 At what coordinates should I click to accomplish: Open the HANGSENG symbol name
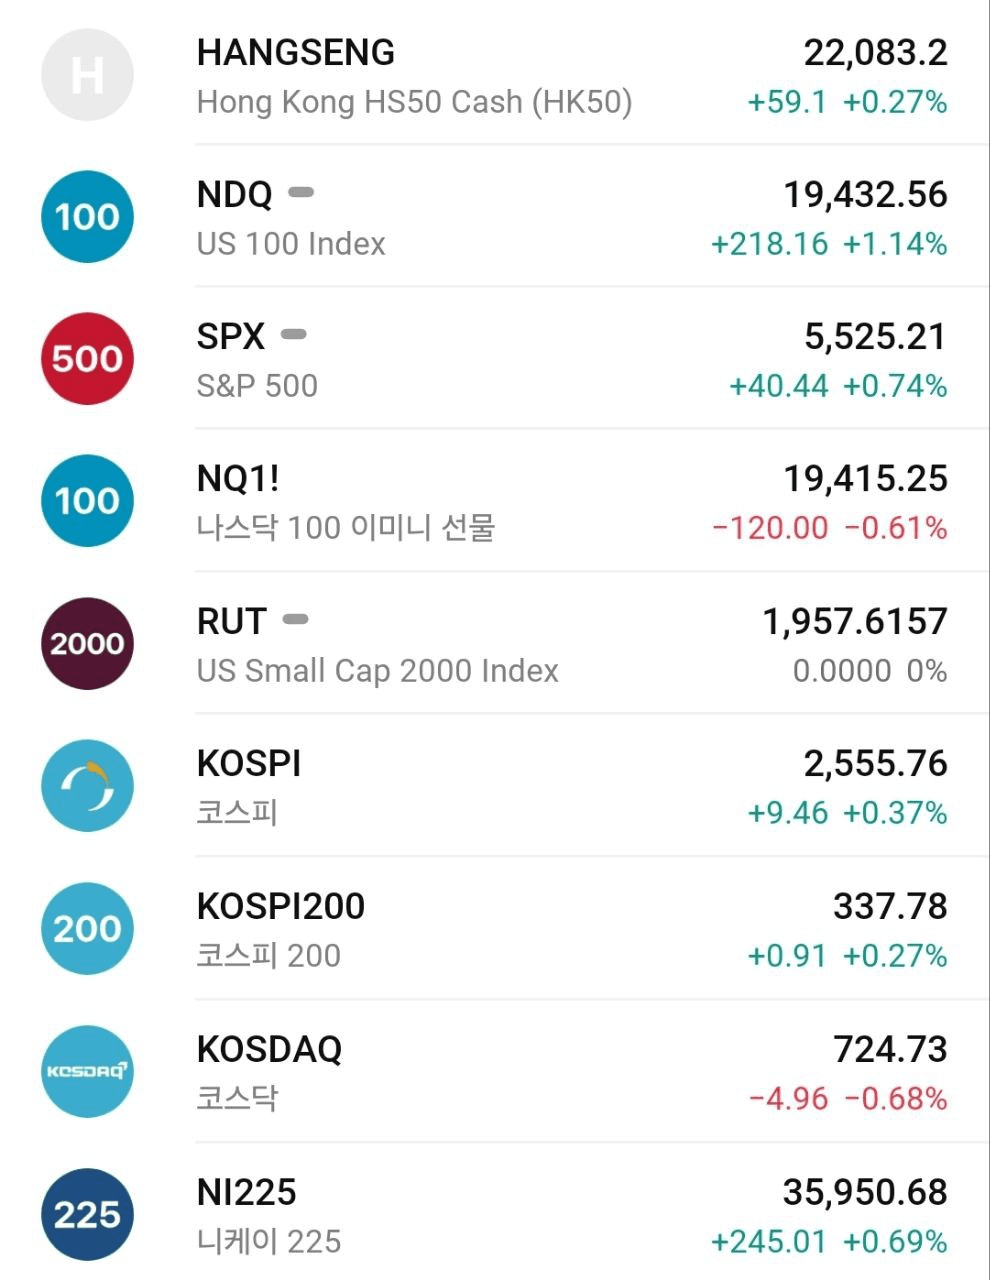[296, 53]
